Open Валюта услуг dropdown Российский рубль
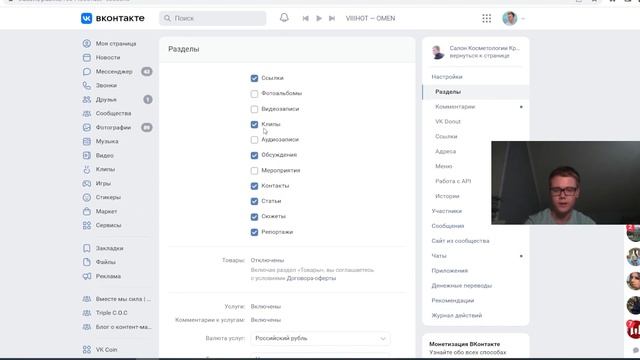Screen dimensions: 640x360 tap(320, 338)
